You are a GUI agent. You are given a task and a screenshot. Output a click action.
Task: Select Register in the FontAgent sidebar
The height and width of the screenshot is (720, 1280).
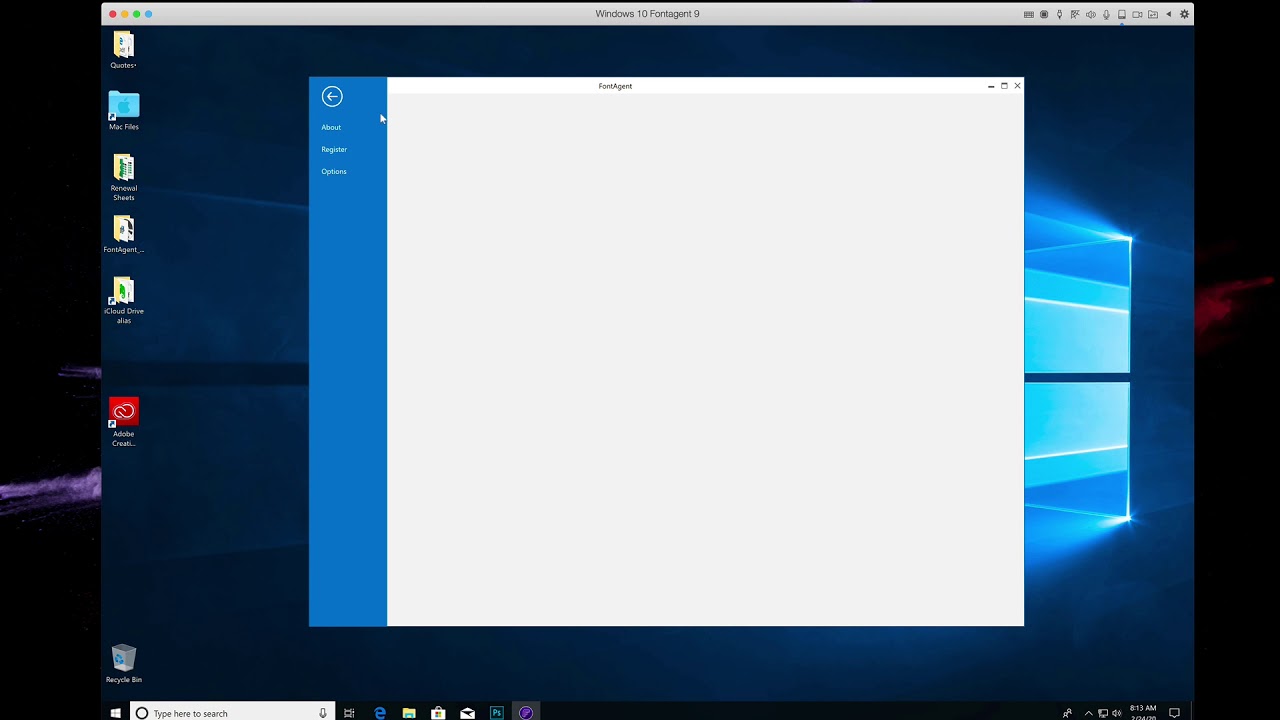point(334,149)
